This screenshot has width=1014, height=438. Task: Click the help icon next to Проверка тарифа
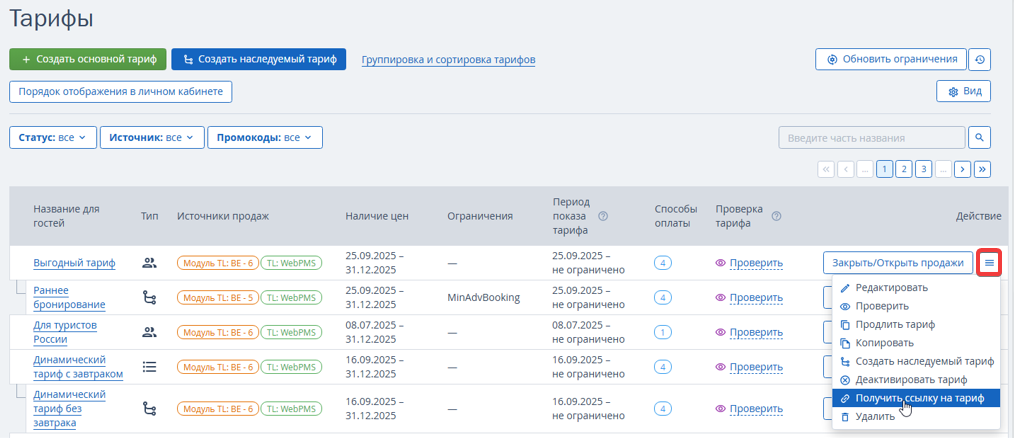(776, 216)
